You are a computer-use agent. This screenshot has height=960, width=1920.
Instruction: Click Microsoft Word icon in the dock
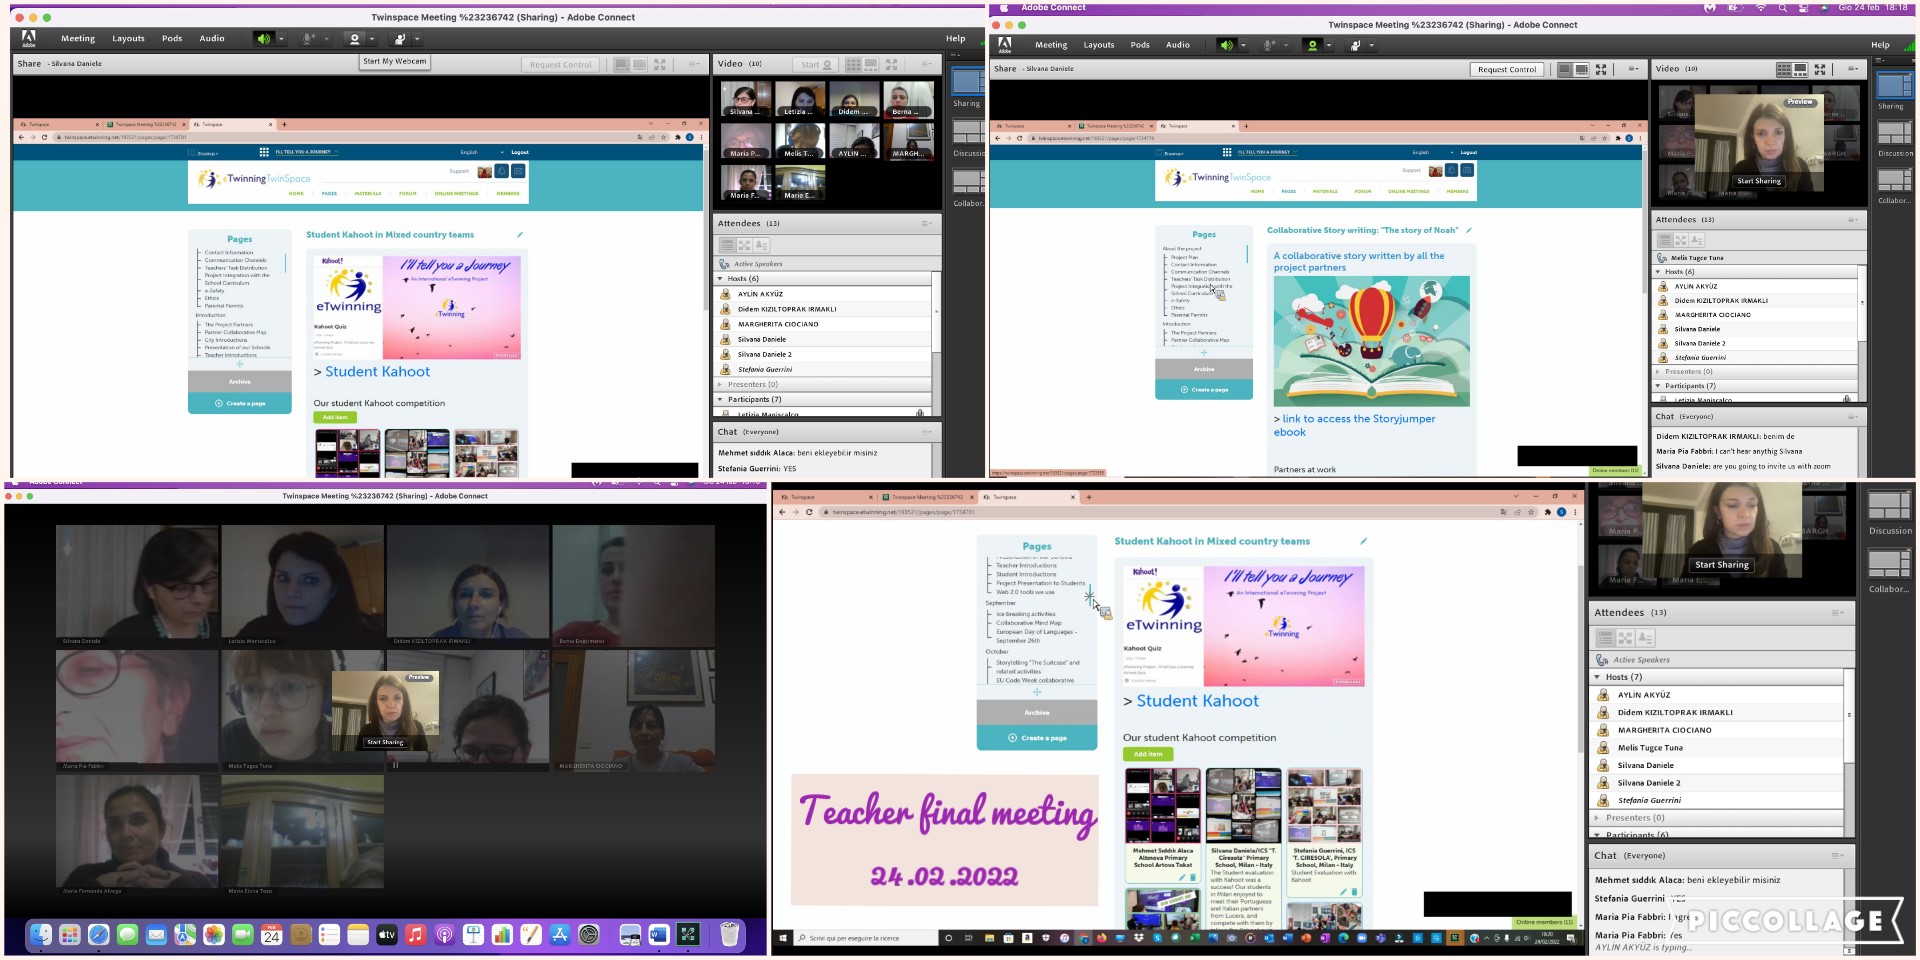tap(658, 935)
